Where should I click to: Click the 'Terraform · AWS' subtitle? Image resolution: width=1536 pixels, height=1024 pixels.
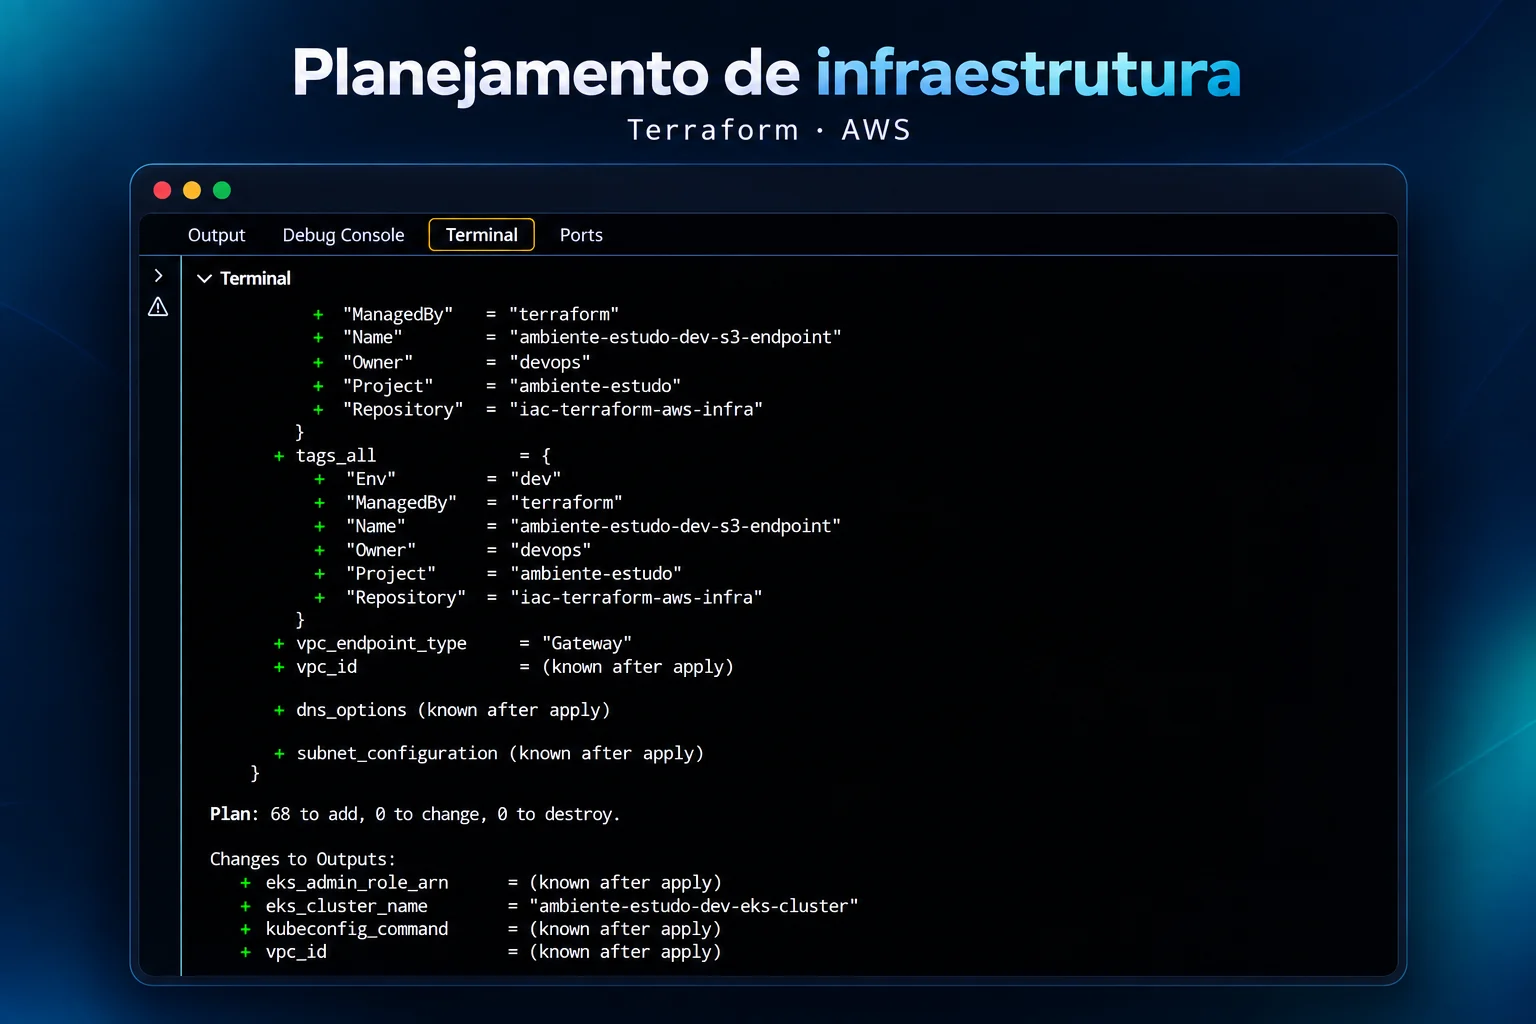click(x=769, y=130)
